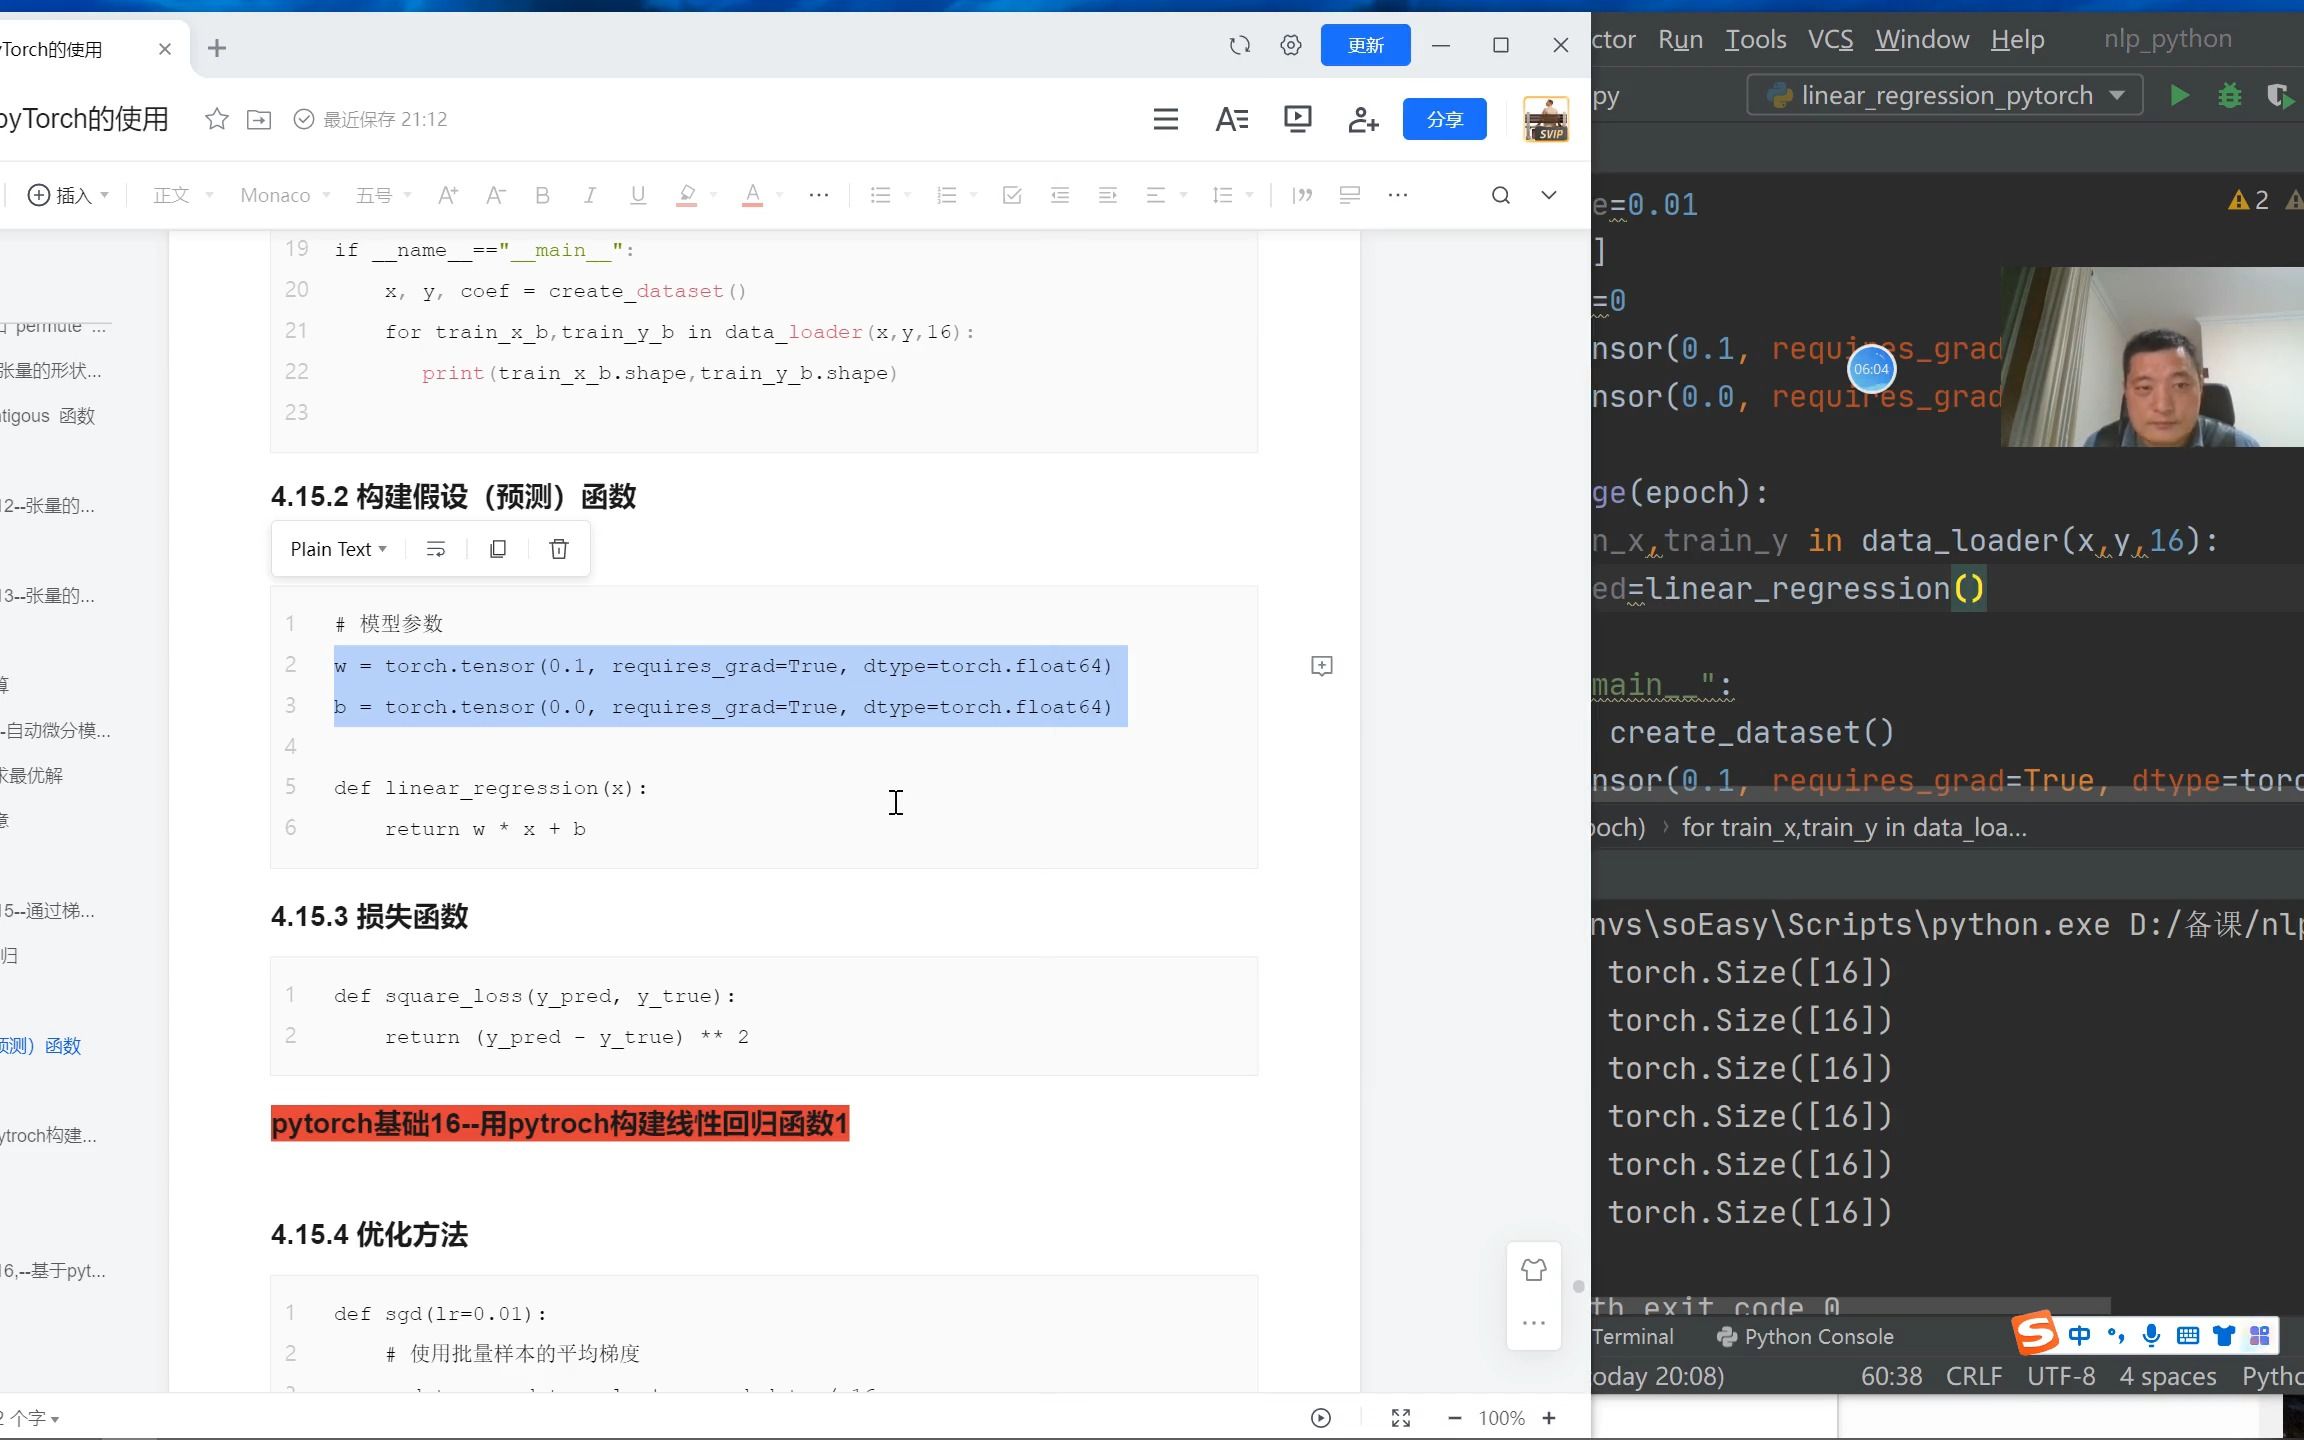Toggle the checkbox list button
Image resolution: width=2304 pixels, height=1440 pixels.
click(1012, 196)
